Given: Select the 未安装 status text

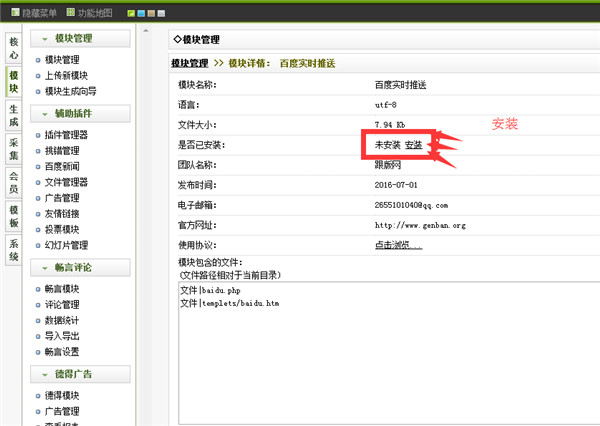Looking at the screenshot, I should coord(387,145).
